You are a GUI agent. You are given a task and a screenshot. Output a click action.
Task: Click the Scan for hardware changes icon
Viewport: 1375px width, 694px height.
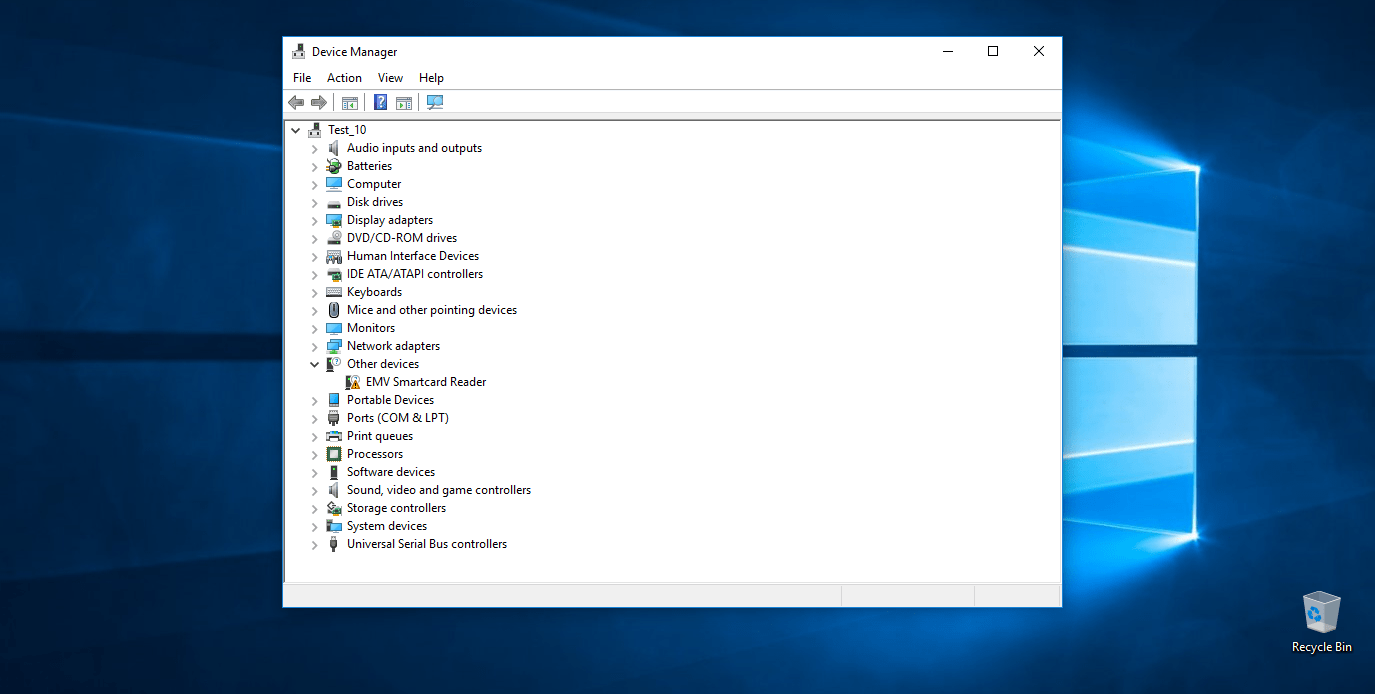click(x=434, y=101)
